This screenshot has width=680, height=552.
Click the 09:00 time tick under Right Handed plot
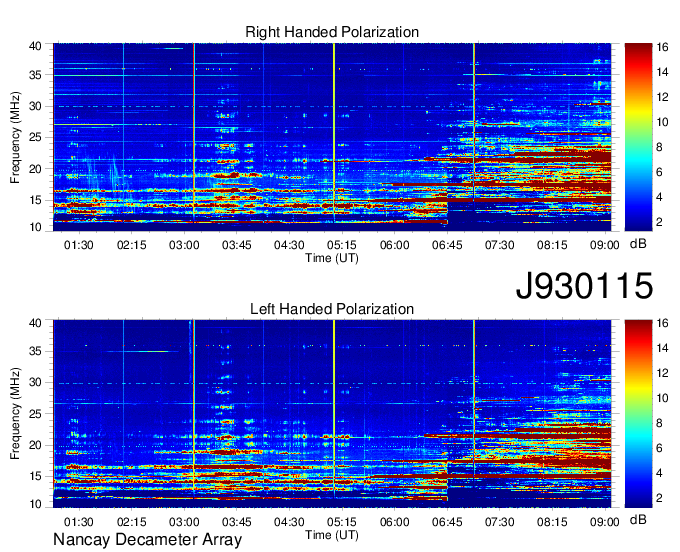(x=605, y=245)
